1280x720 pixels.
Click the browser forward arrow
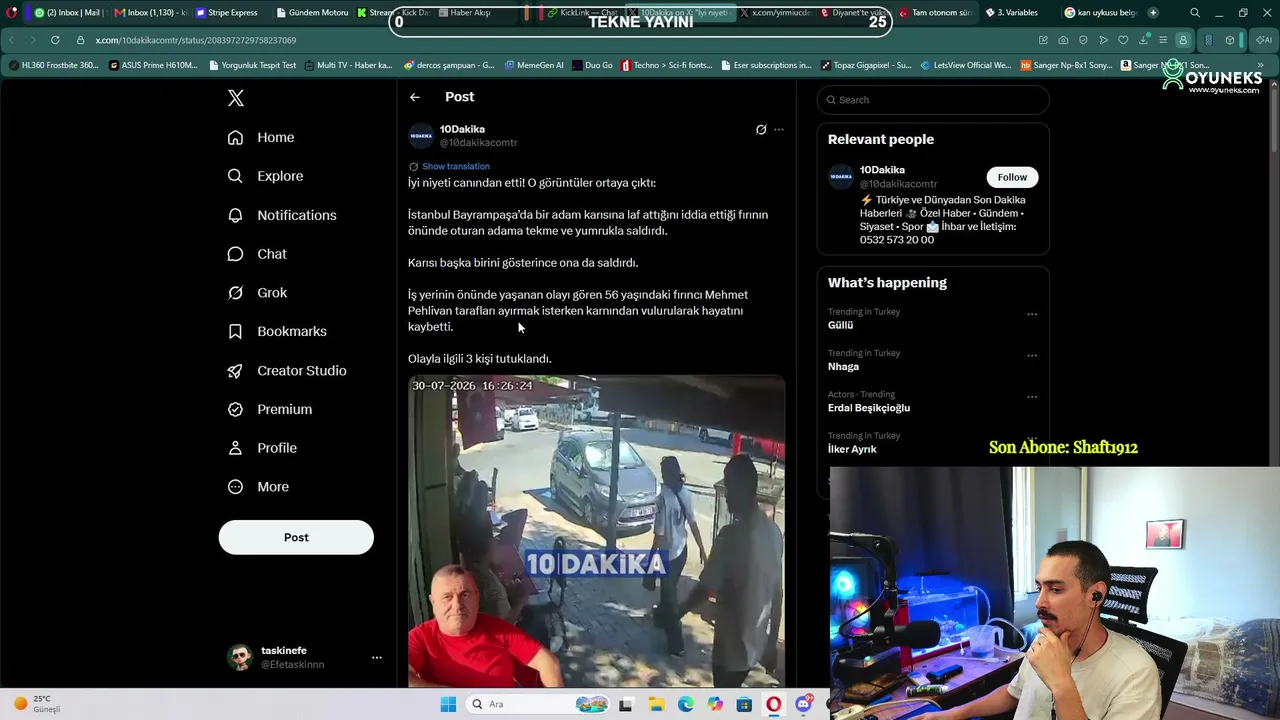click(x=32, y=40)
